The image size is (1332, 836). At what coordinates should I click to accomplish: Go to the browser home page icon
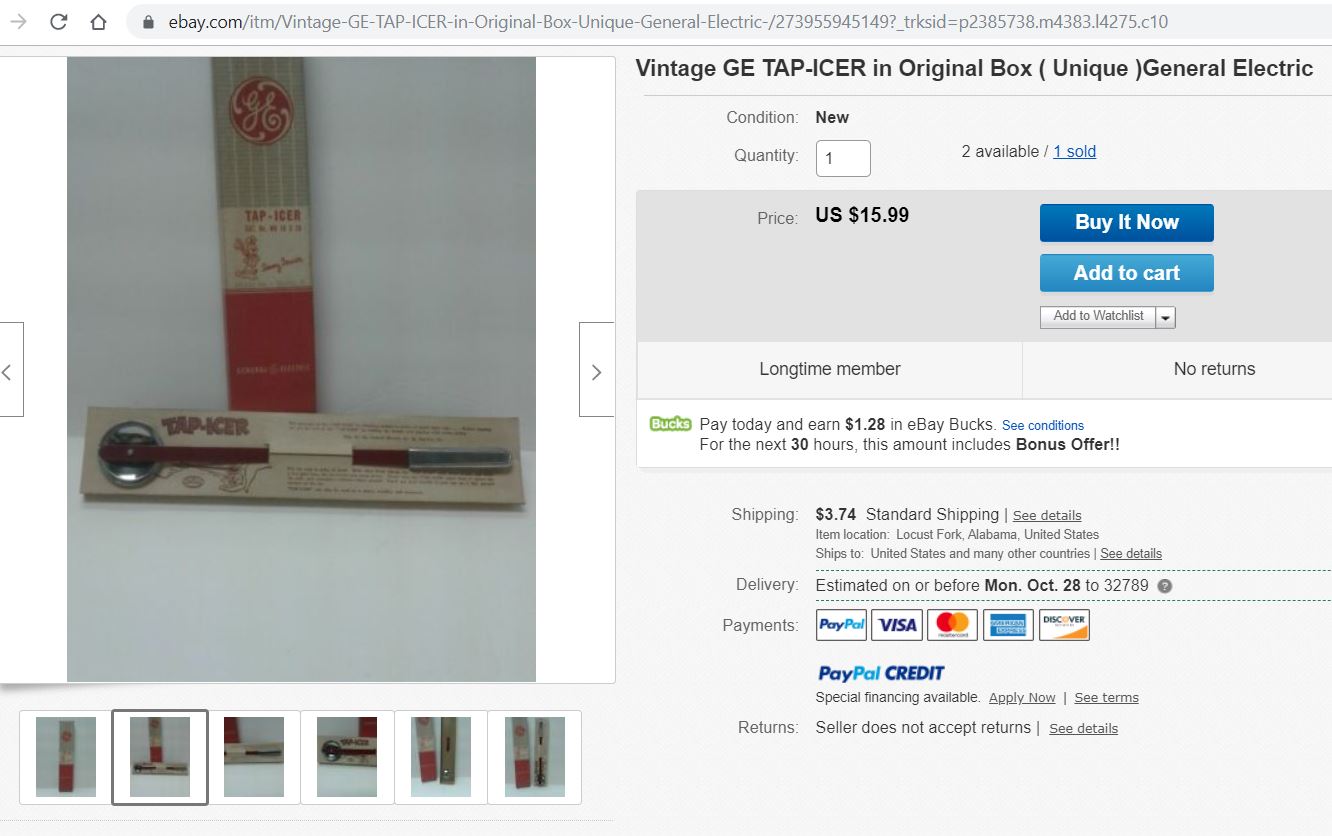[98, 22]
